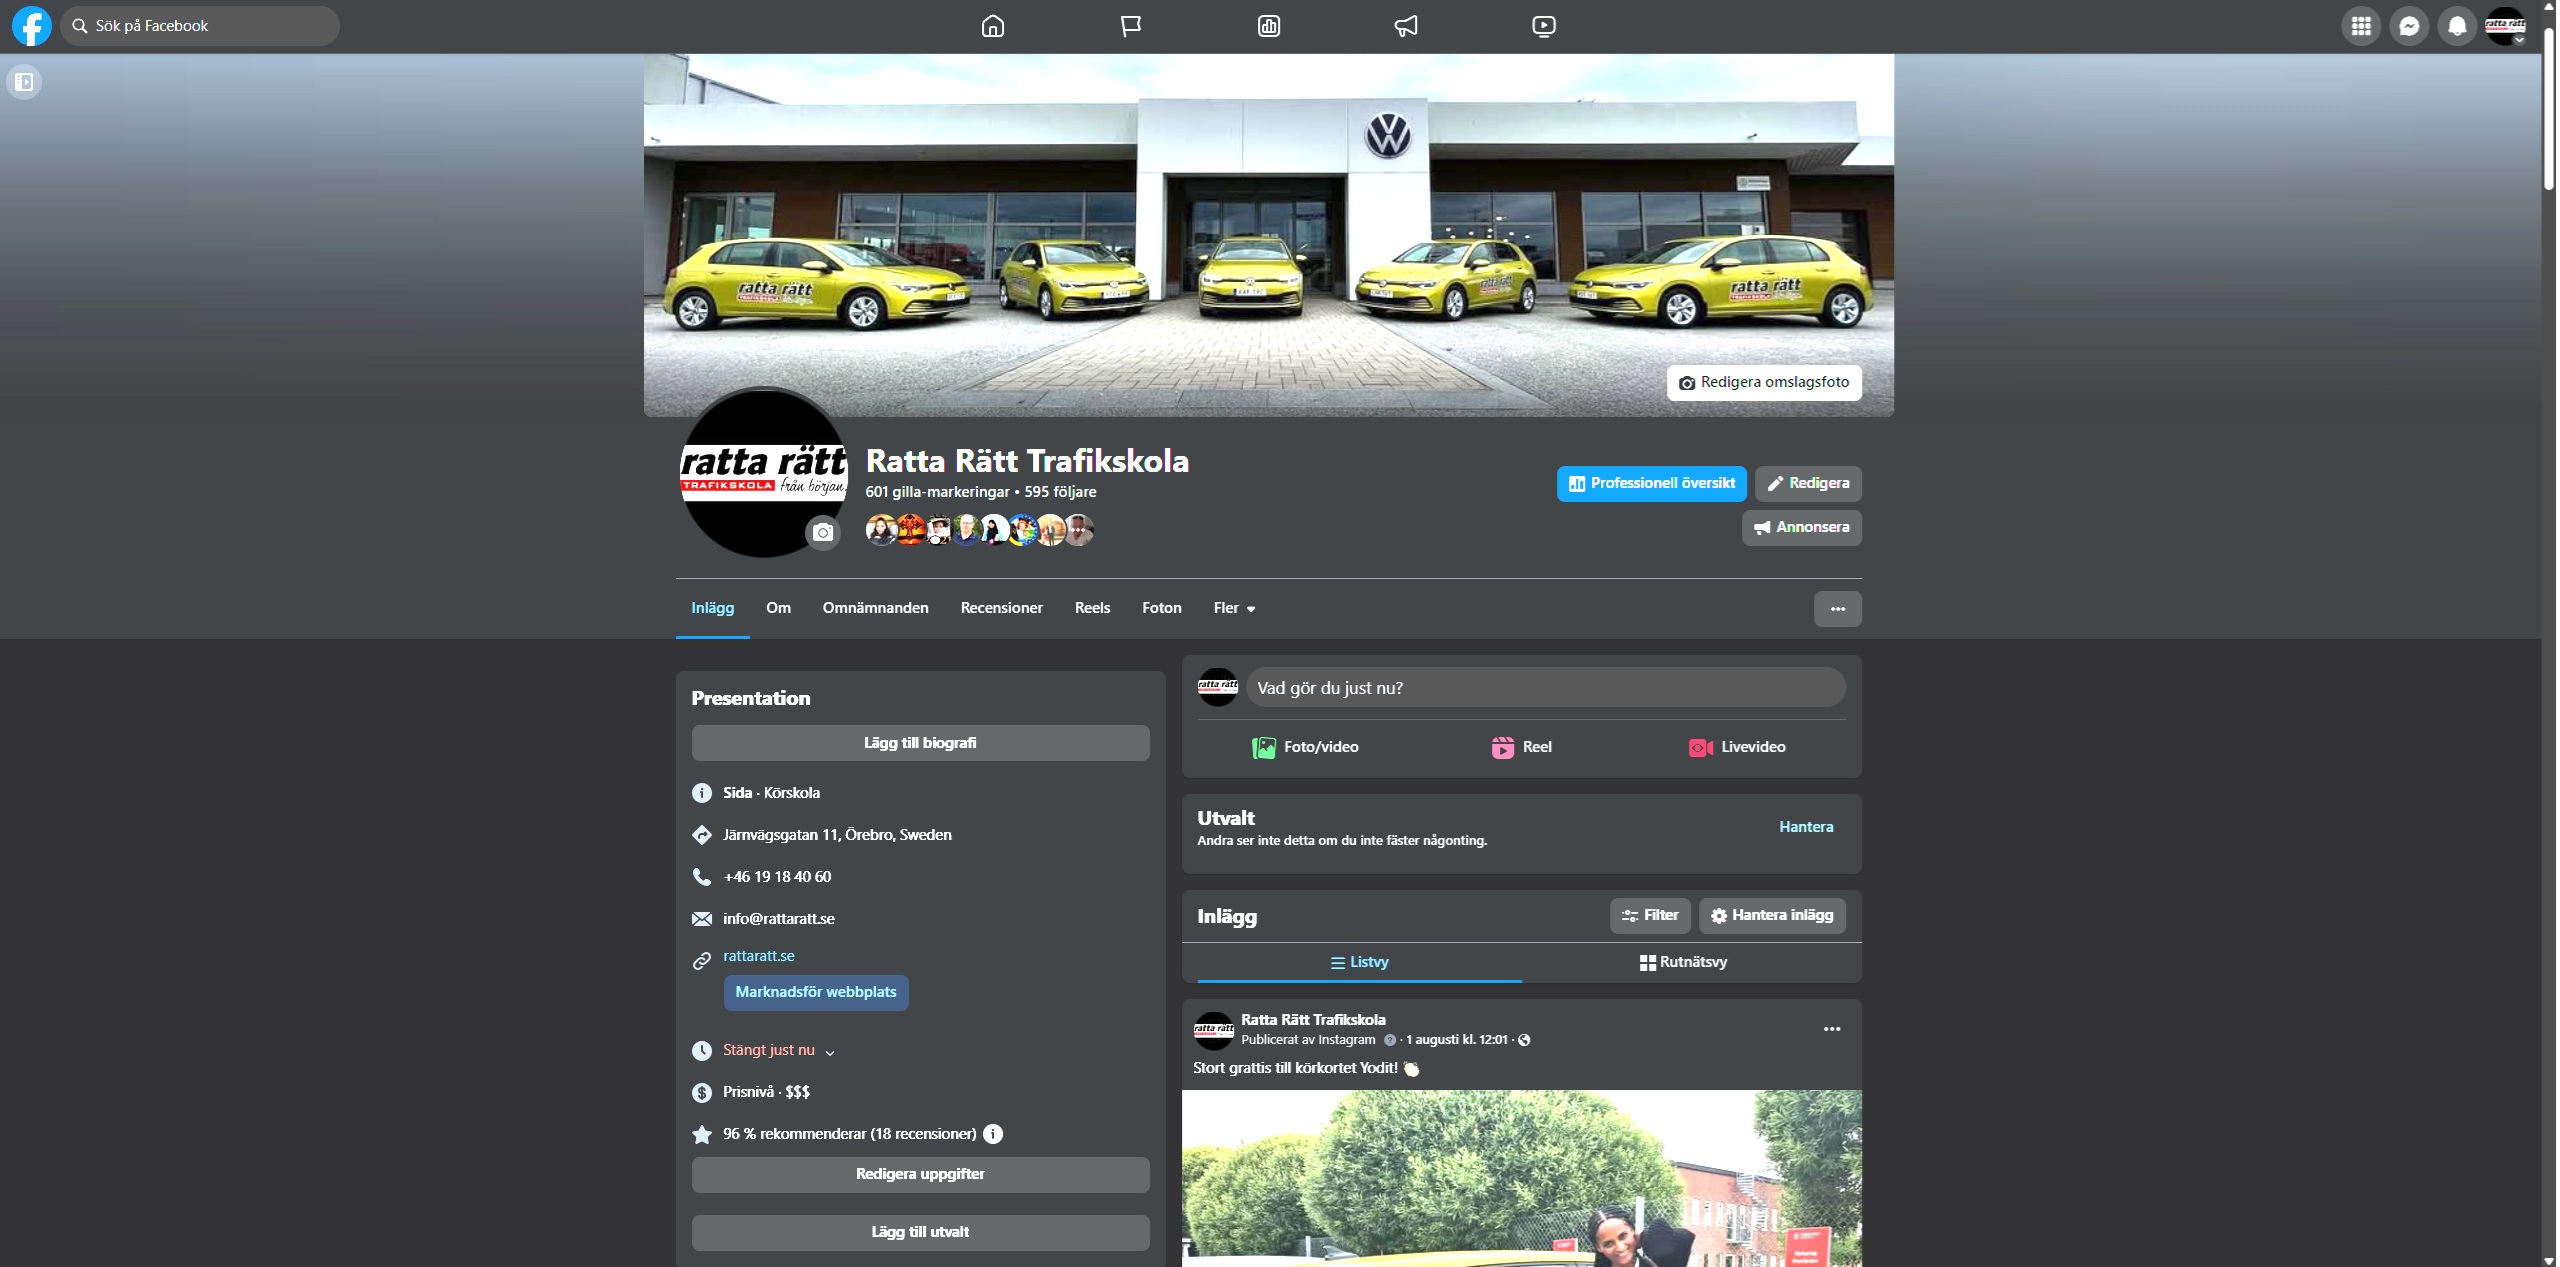This screenshot has width=2560, height=1267.
Task: Click the Prisnivå $$$ entry
Action: click(x=766, y=1092)
